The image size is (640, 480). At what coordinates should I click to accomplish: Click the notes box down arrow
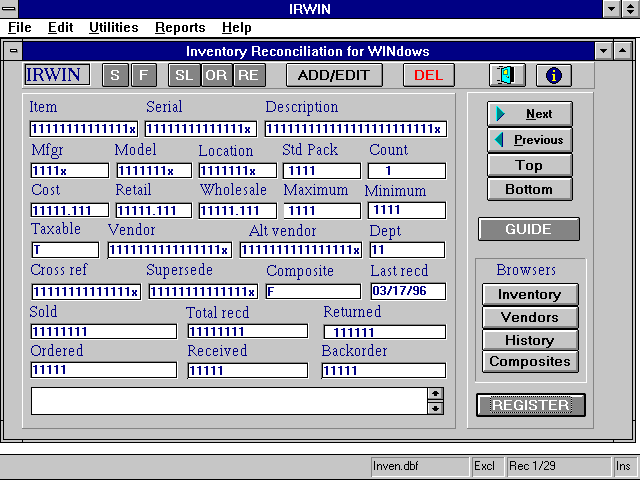[x=435, y=407]
